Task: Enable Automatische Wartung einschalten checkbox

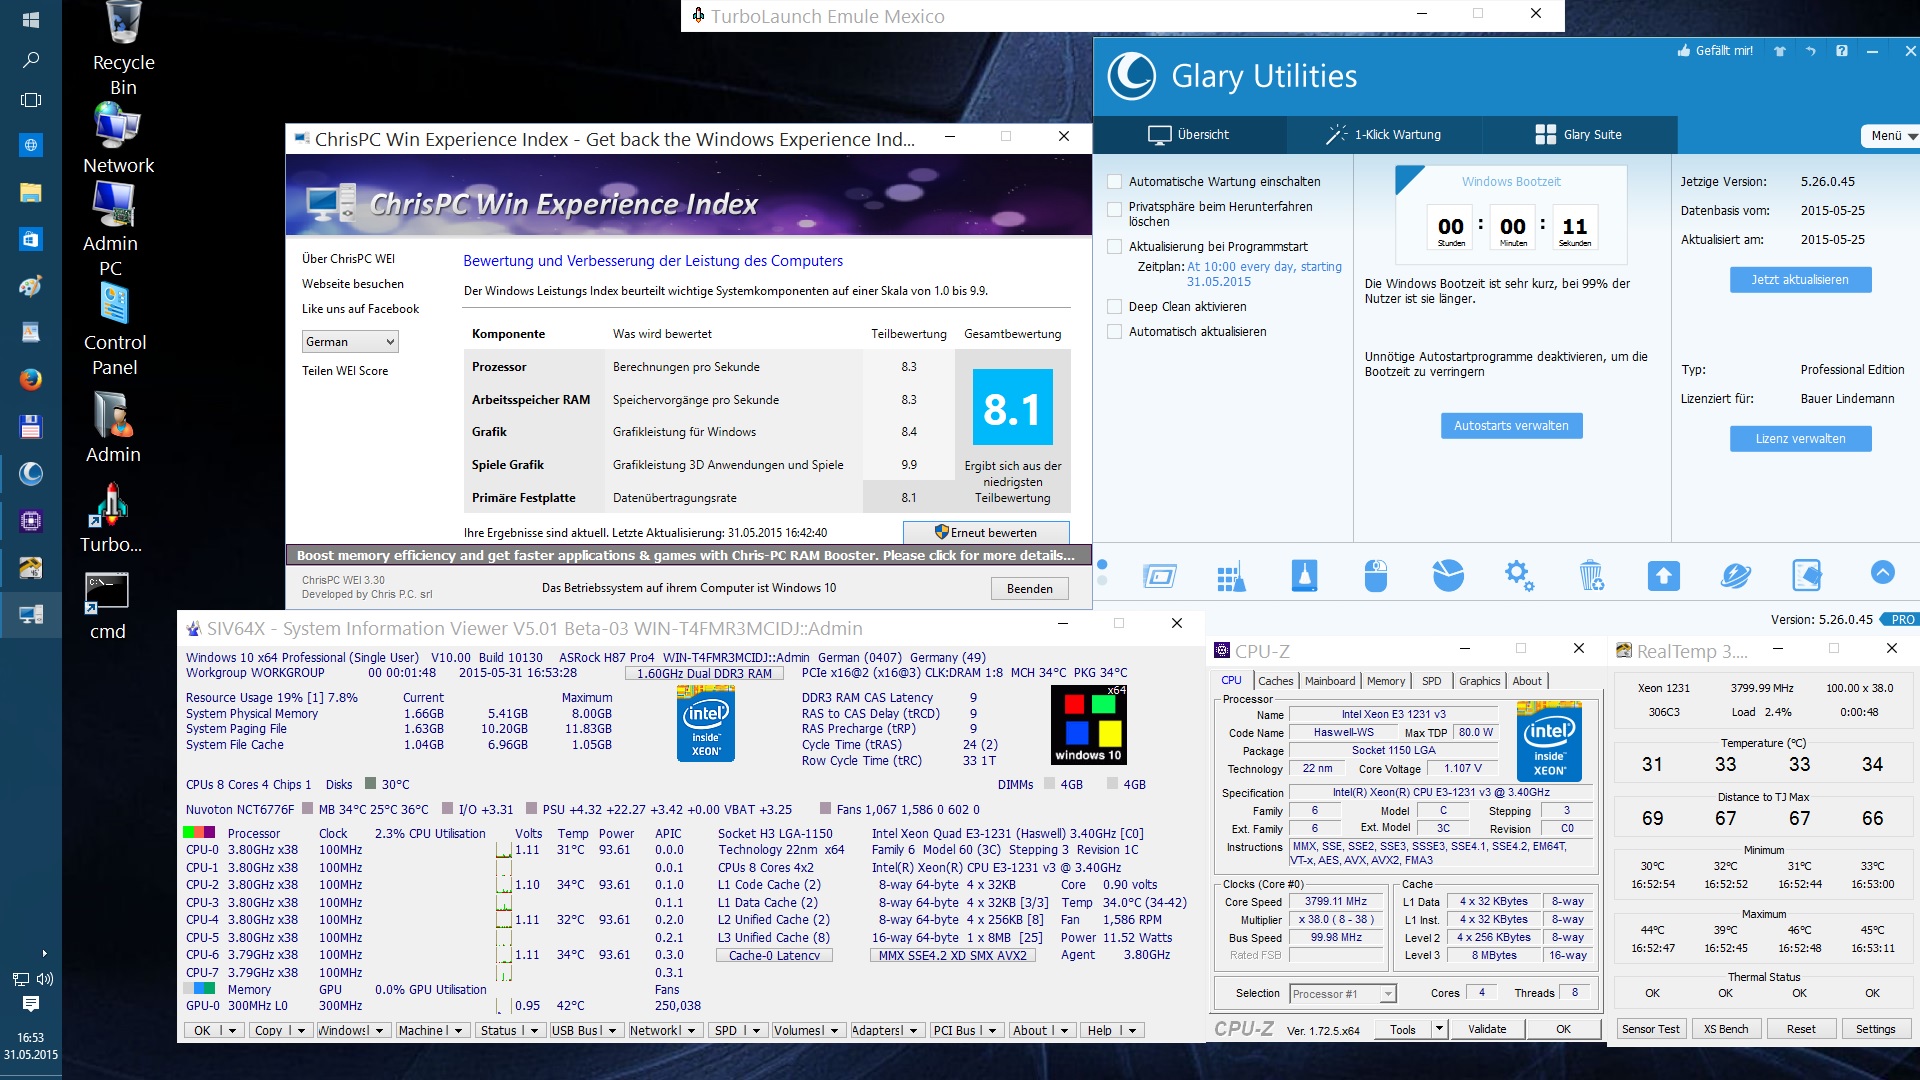Action: (1114, 182)
